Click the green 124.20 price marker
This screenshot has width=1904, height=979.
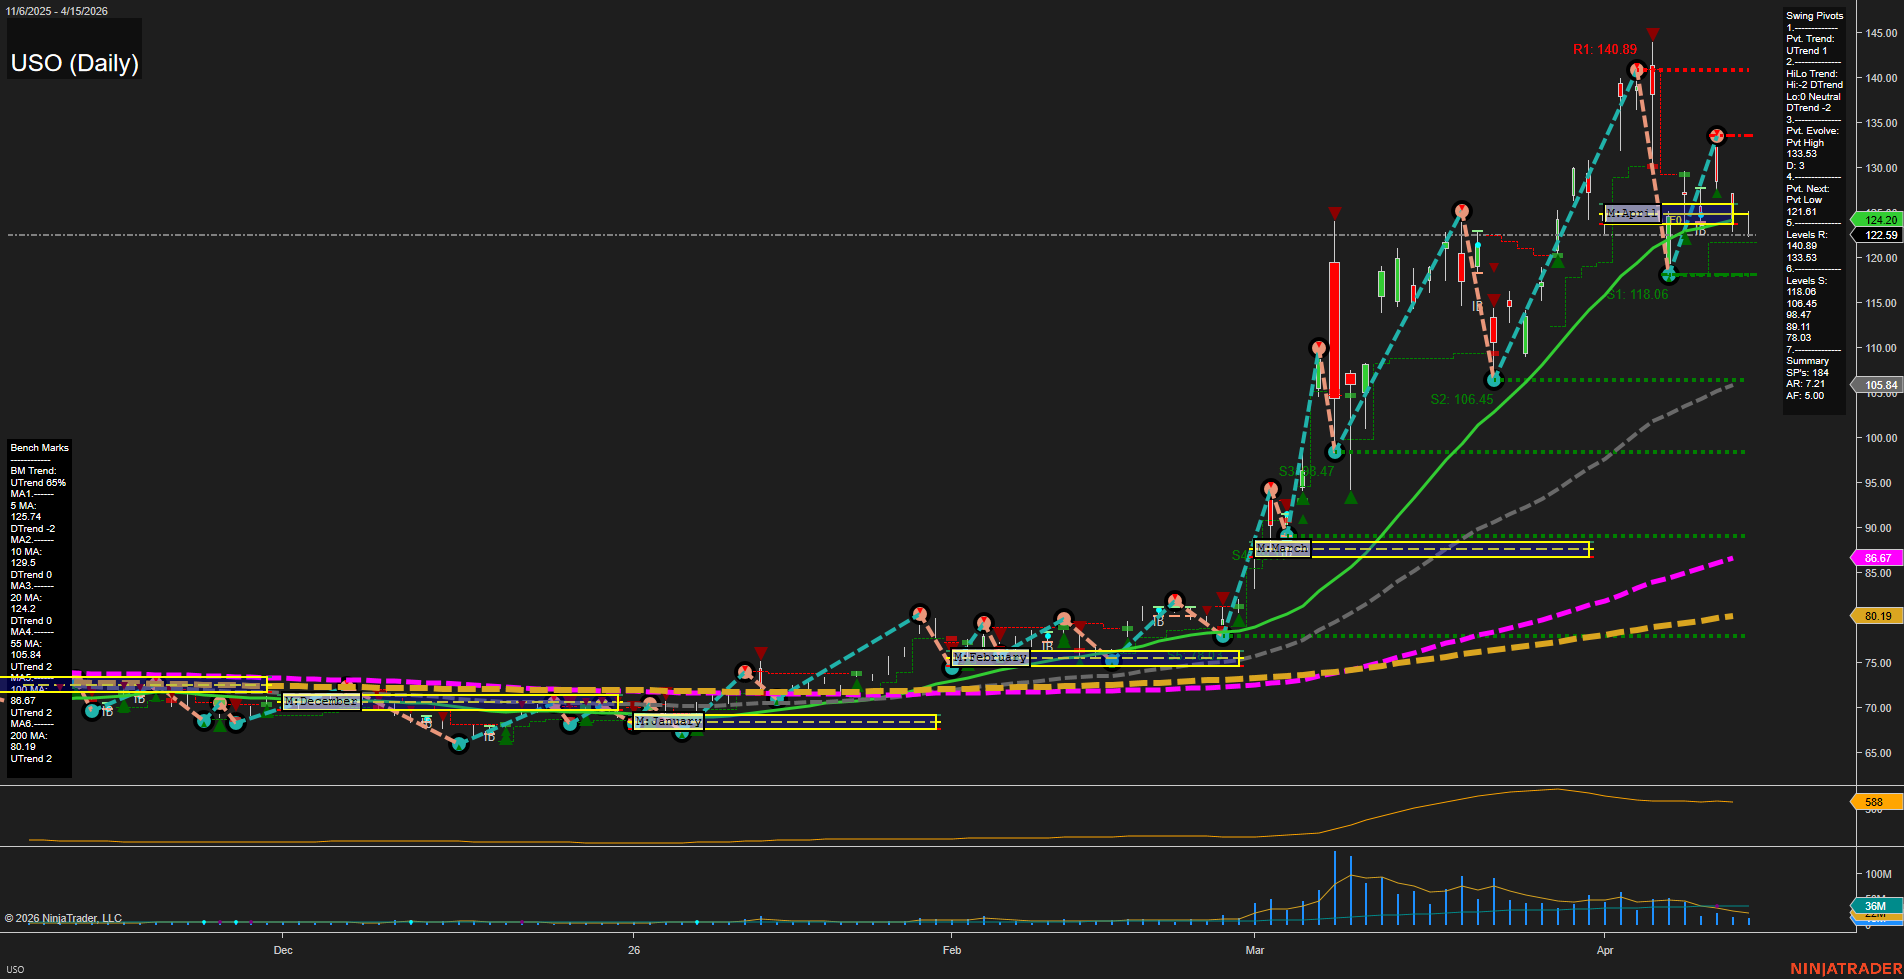click(x=1878, y=220)
